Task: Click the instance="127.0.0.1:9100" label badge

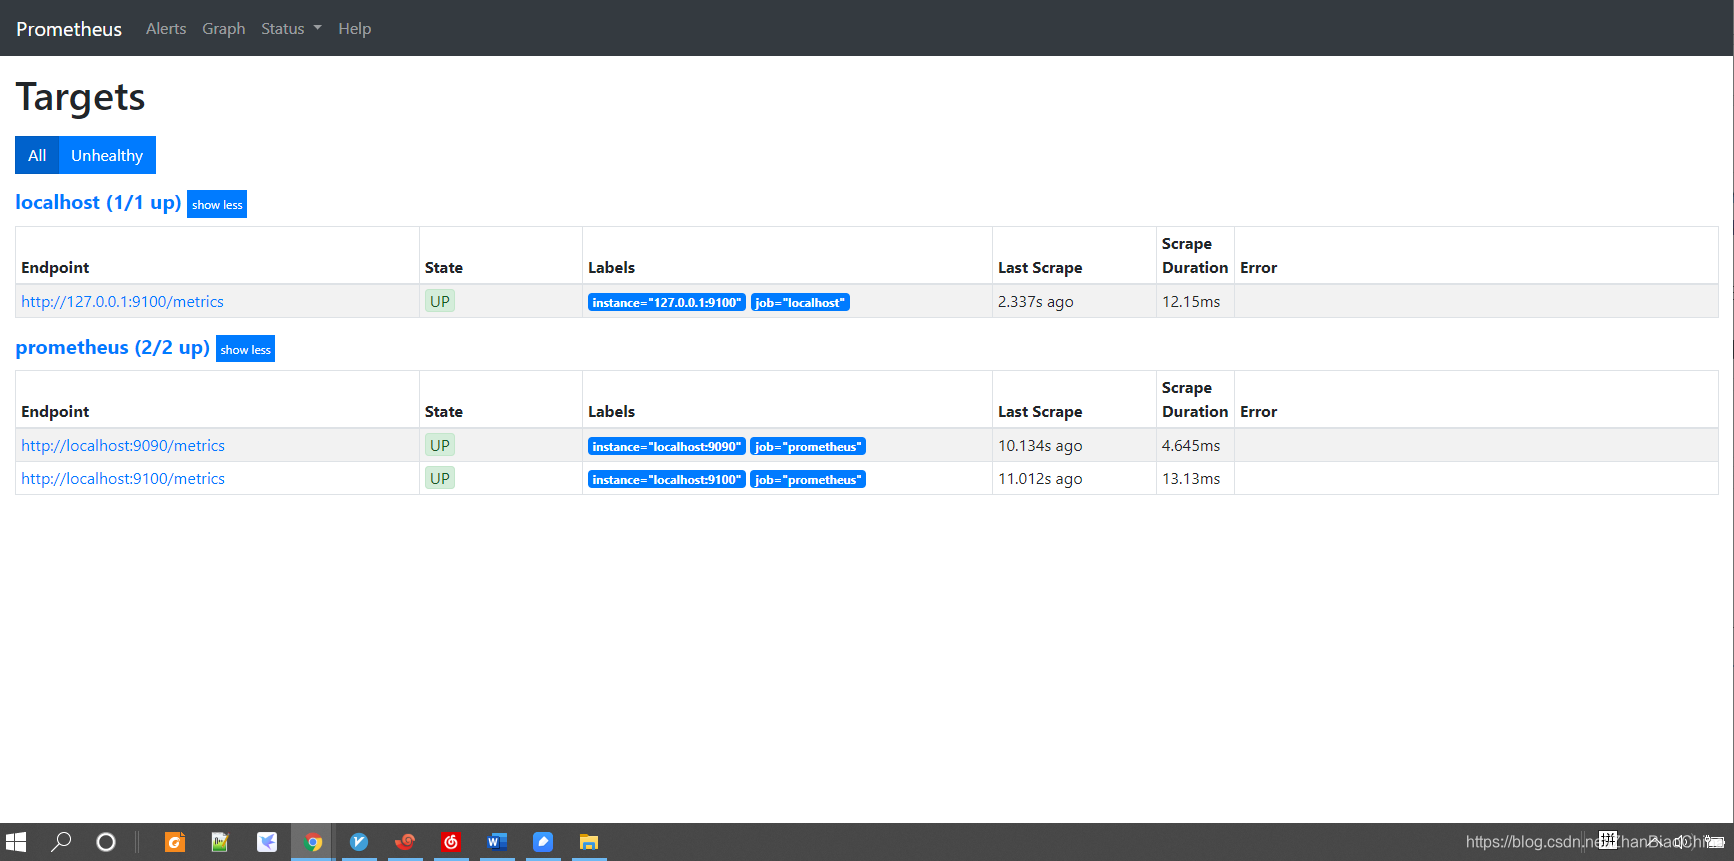Action: tap(667, 303)
